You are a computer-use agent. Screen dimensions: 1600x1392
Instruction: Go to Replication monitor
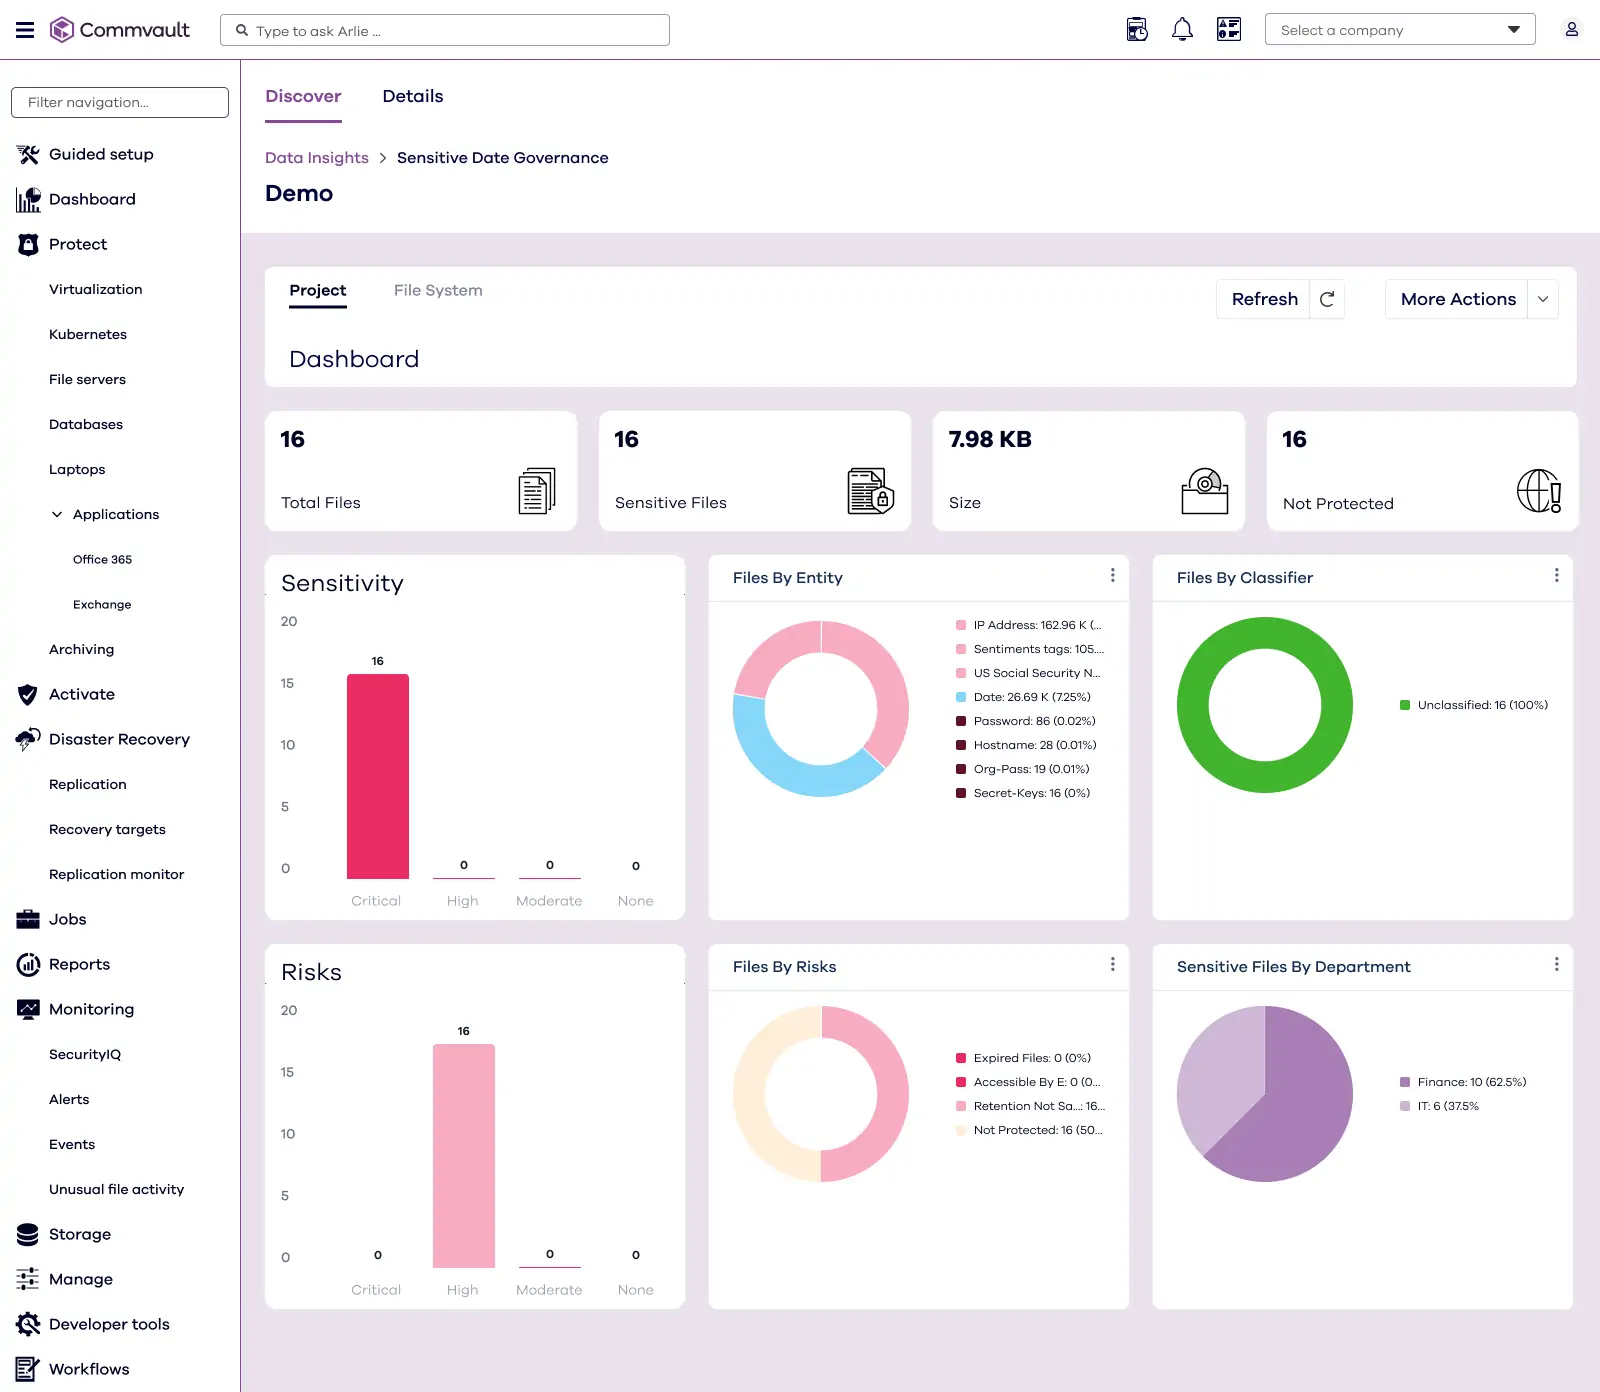click(x=116, y=874)
